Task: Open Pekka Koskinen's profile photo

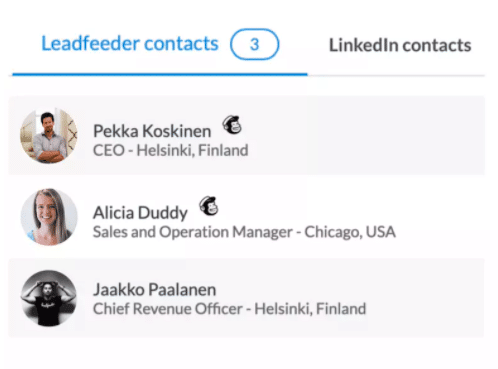Action: [x=49, y=136]
